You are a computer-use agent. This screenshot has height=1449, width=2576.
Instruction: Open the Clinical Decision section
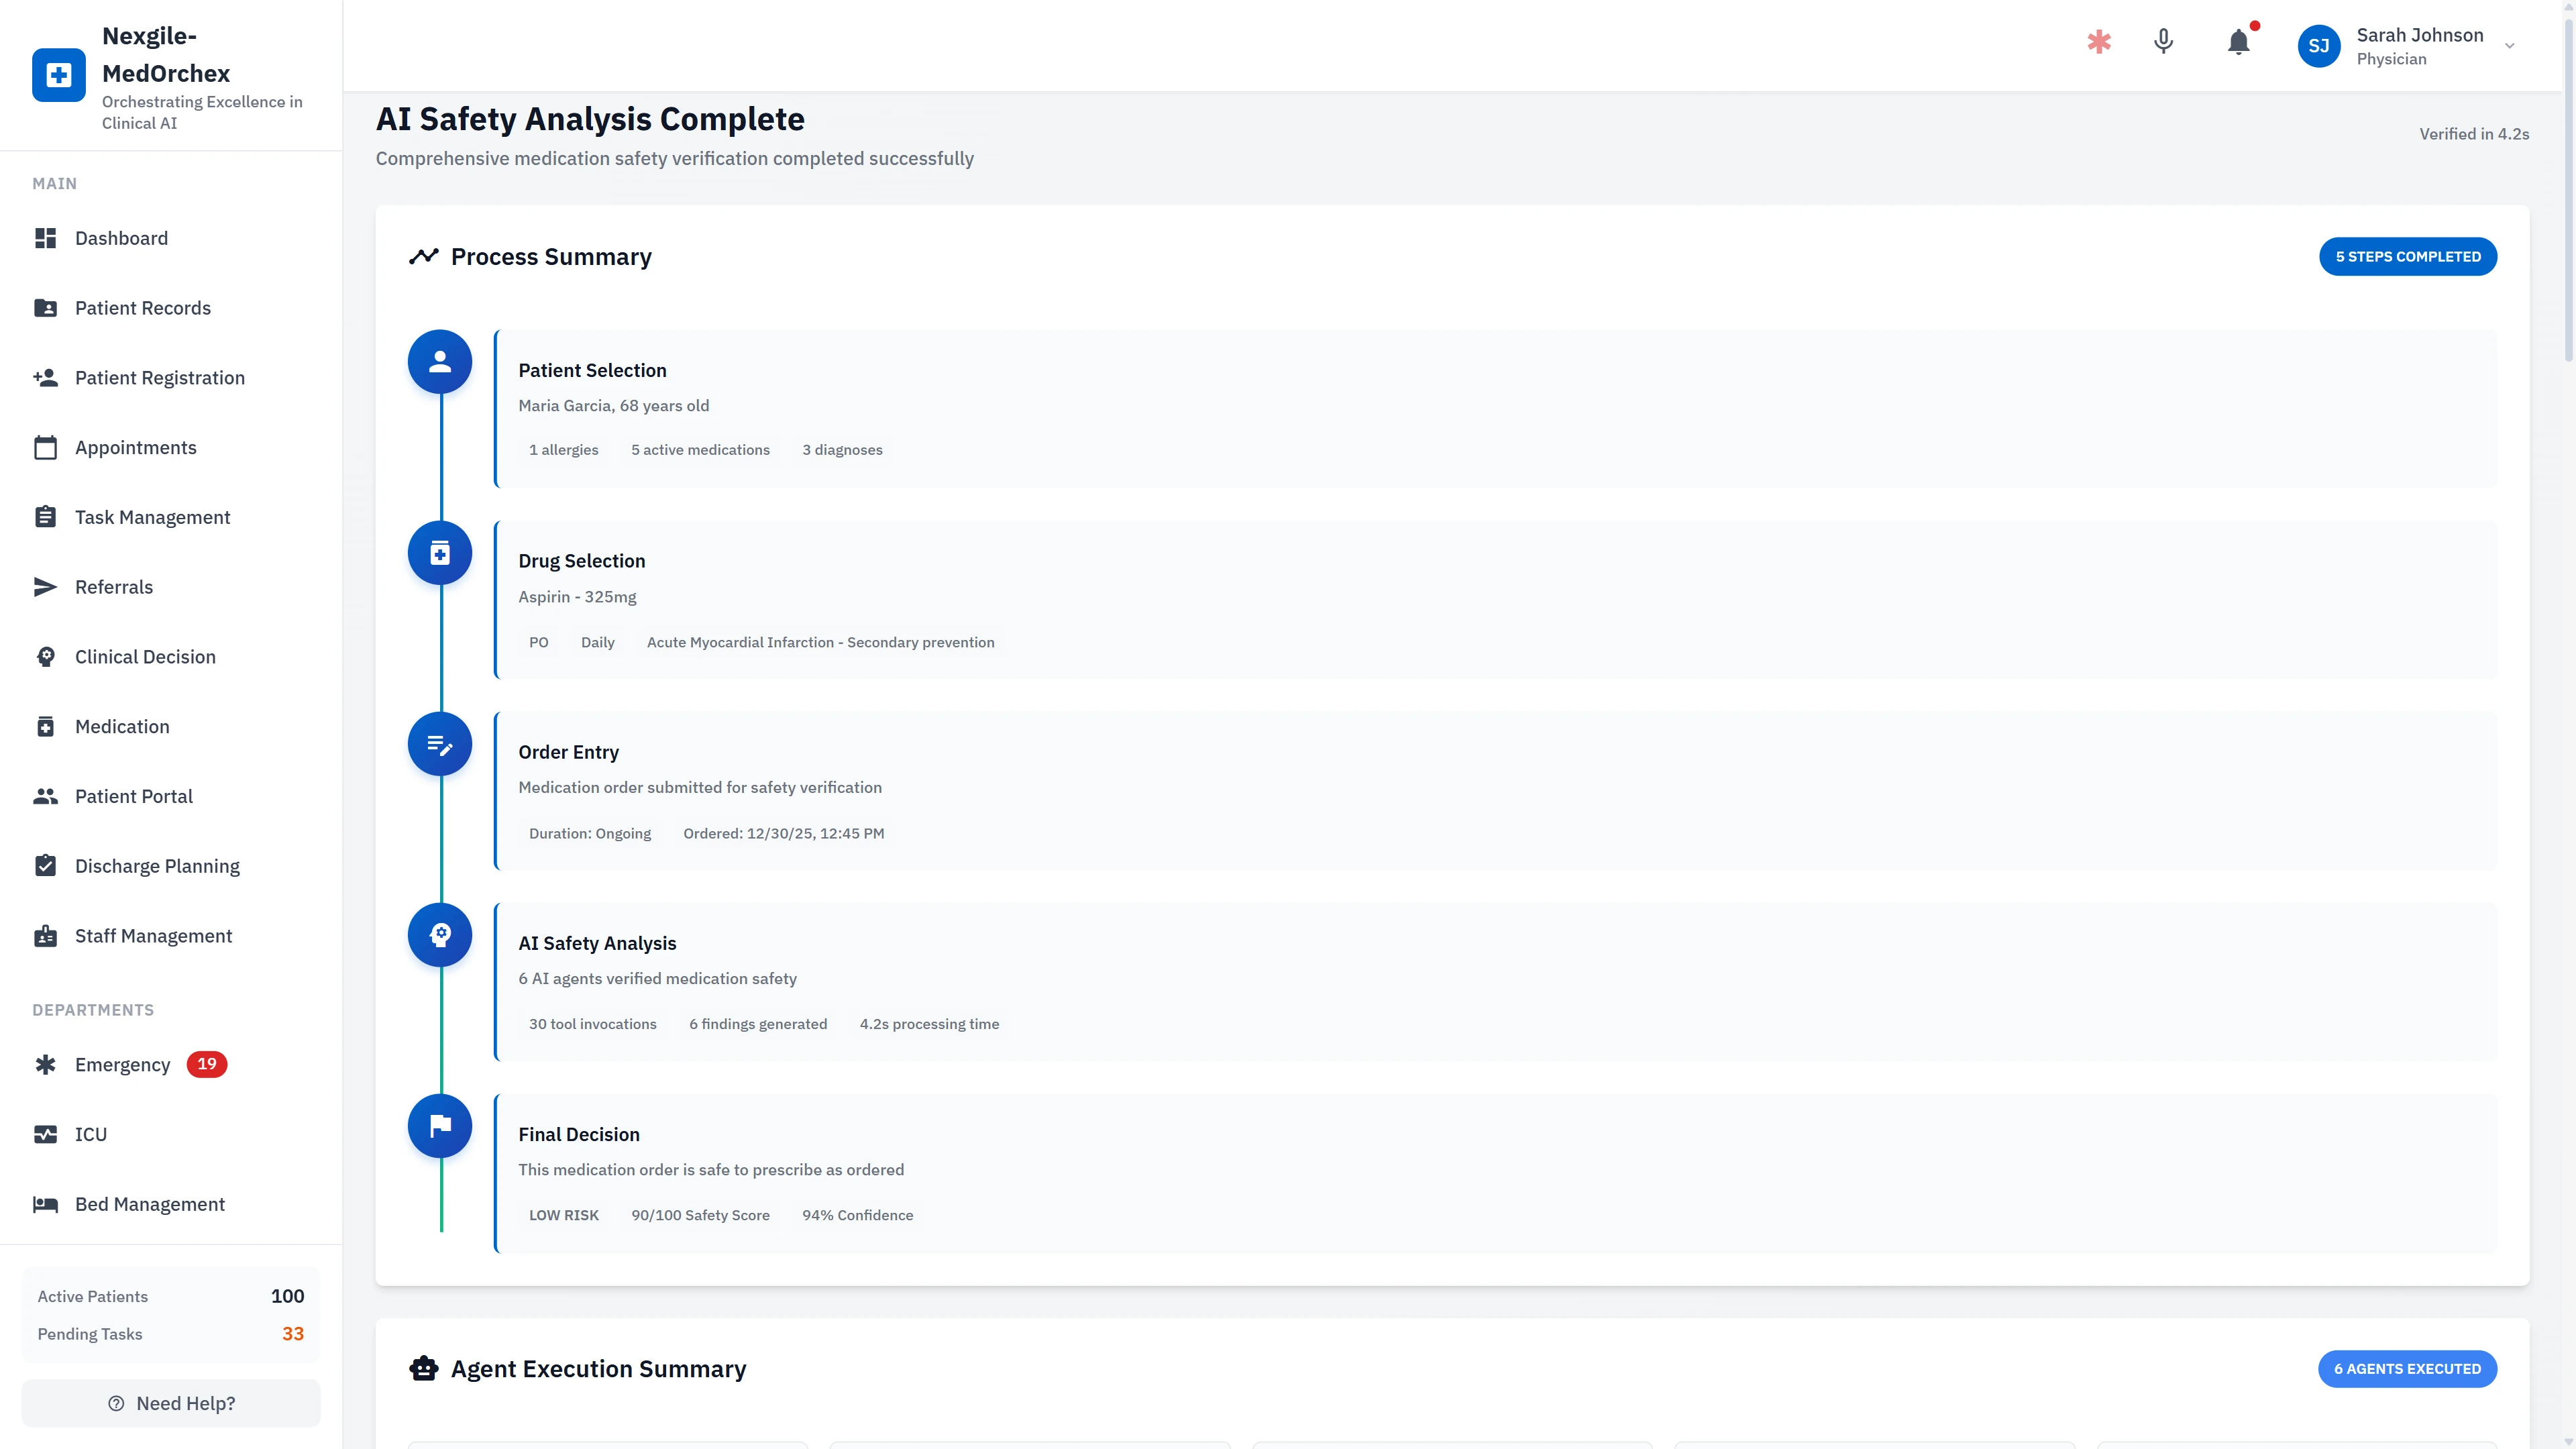[x=145, y=657]
